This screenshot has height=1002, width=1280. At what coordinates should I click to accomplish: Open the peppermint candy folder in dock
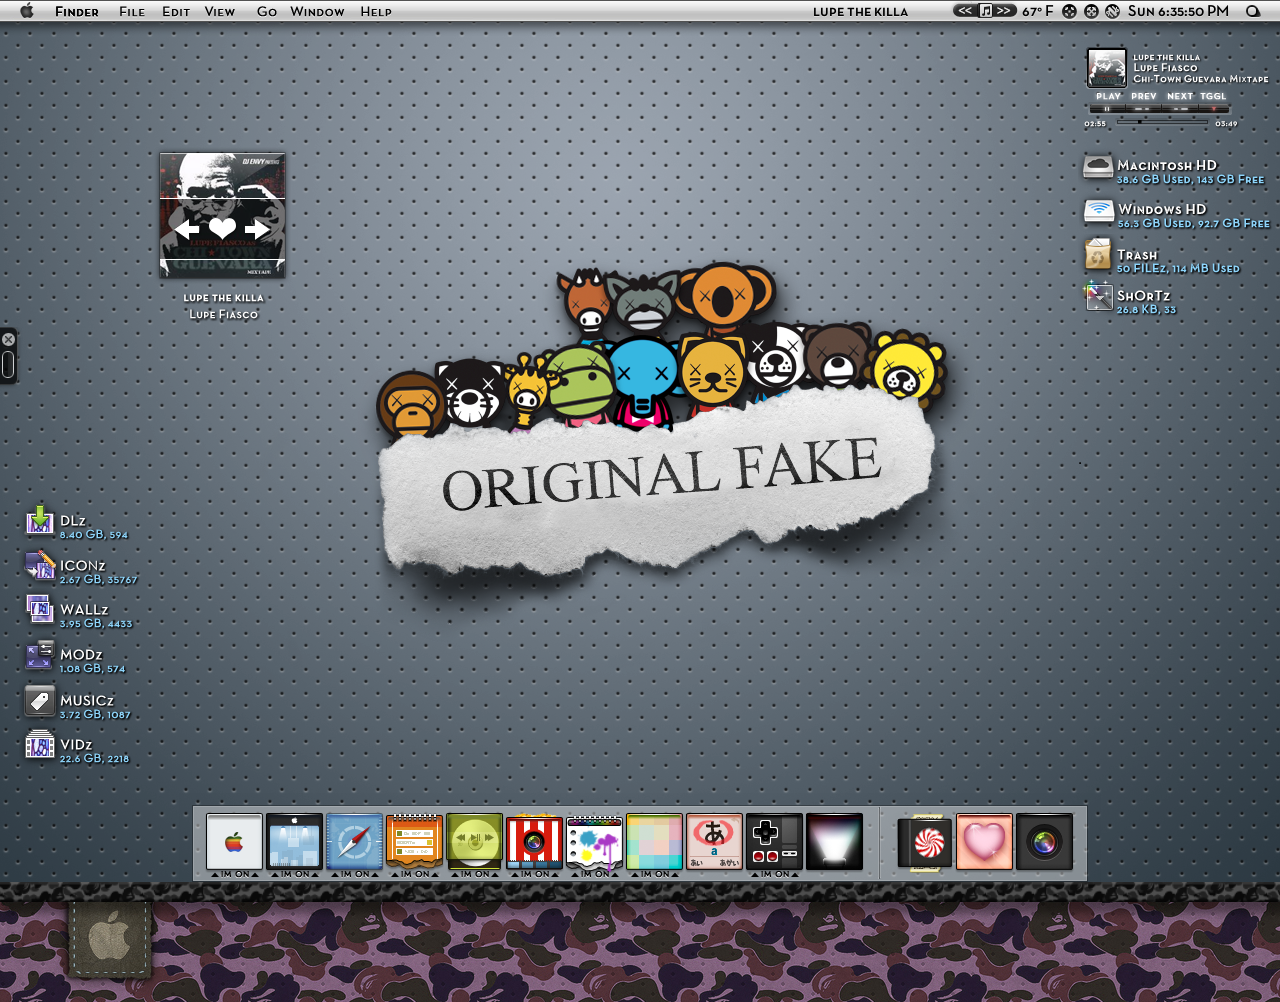pos(925,842)
